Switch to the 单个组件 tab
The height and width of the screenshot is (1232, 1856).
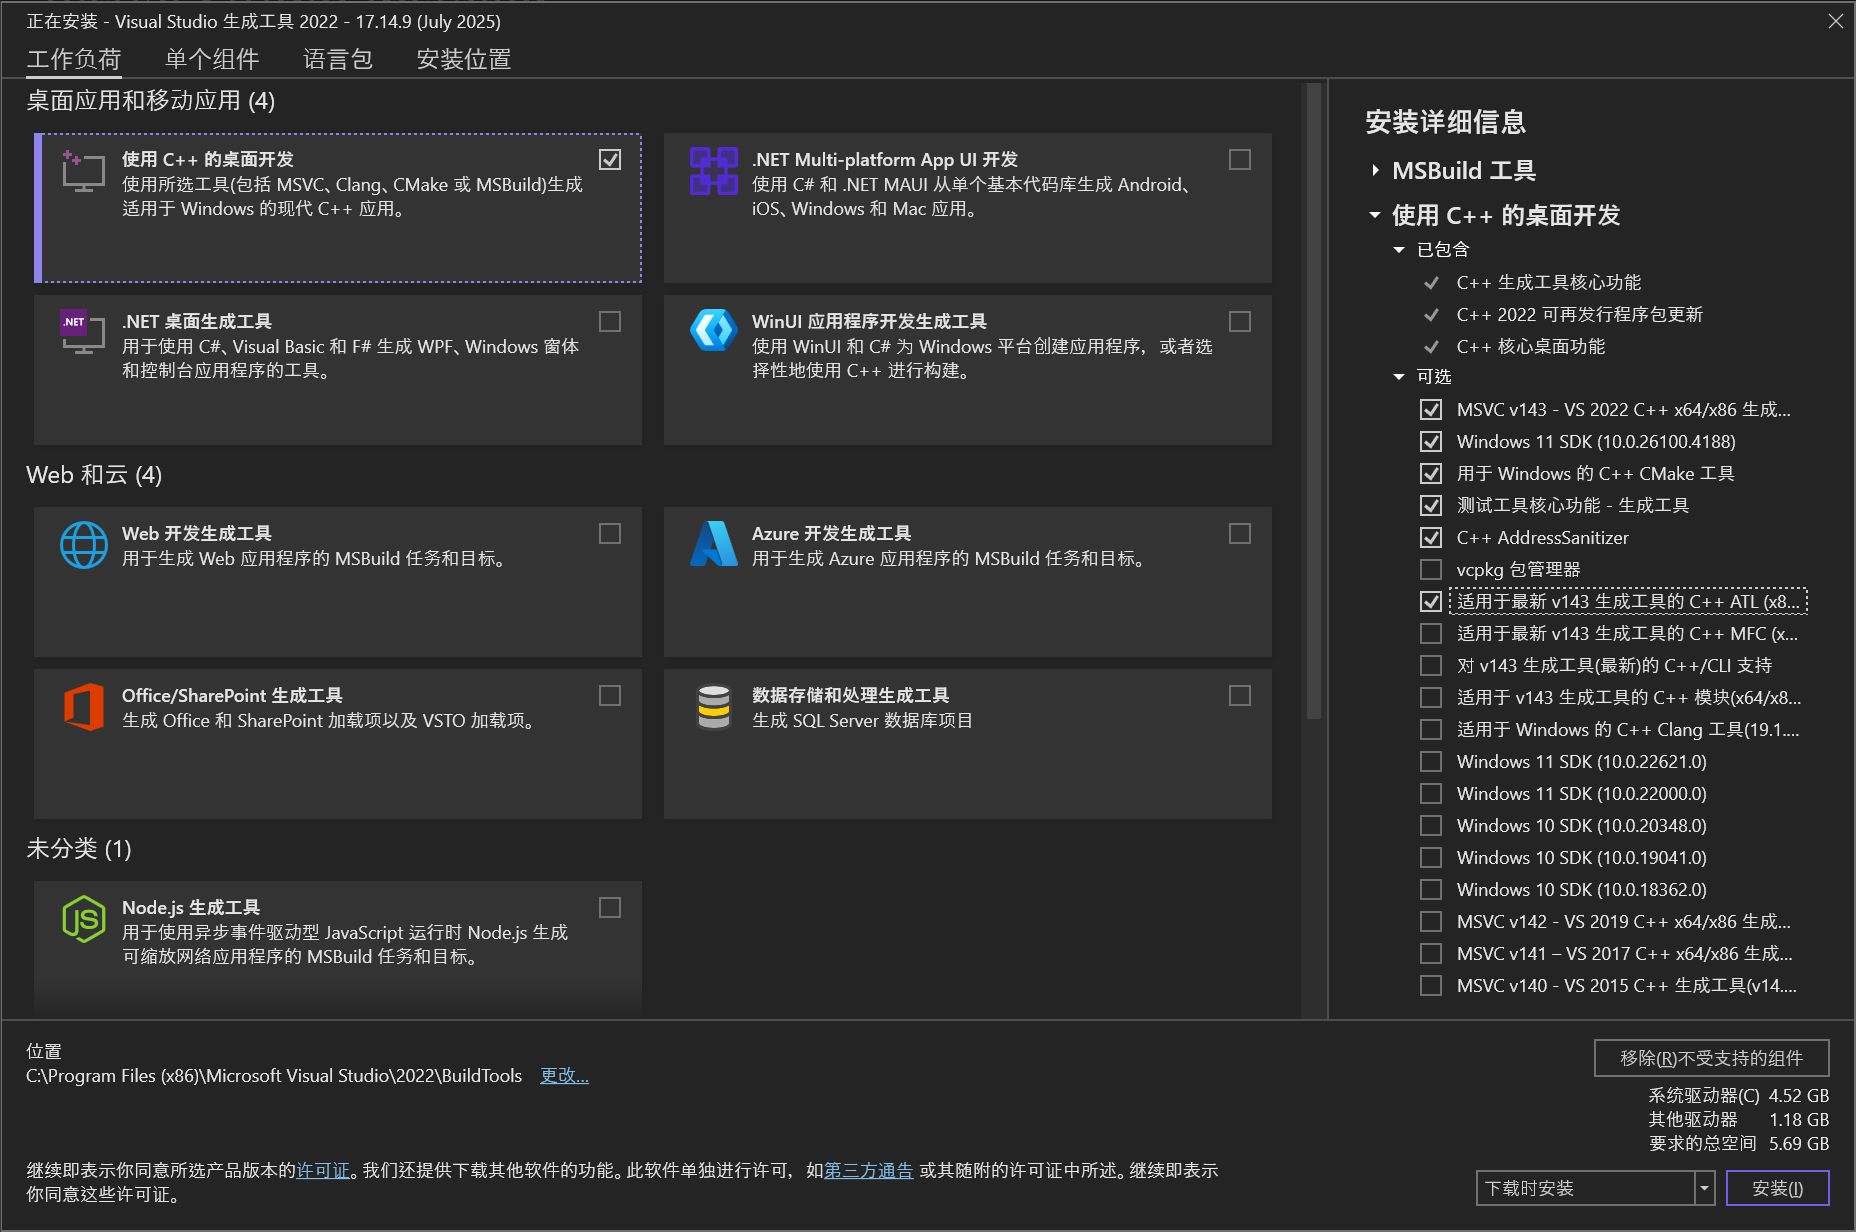pos(212,59)
